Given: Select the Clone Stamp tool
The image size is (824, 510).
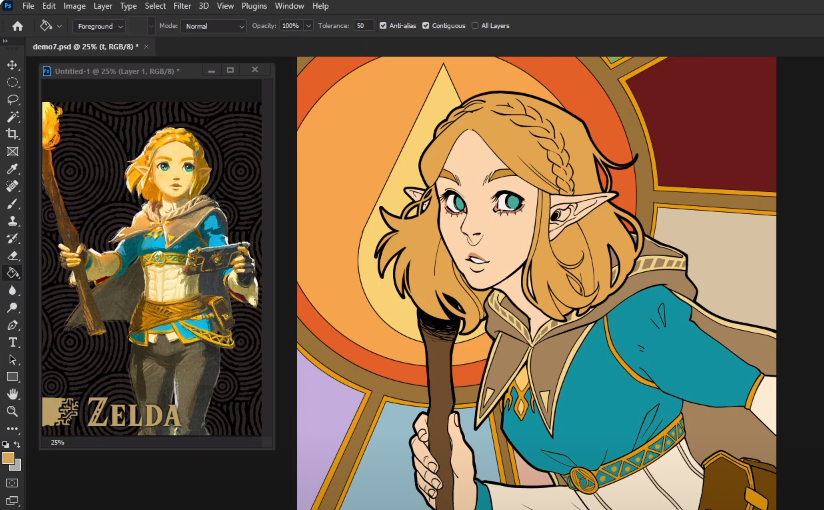Looking at the screenshot, I should tap(12, 221).
